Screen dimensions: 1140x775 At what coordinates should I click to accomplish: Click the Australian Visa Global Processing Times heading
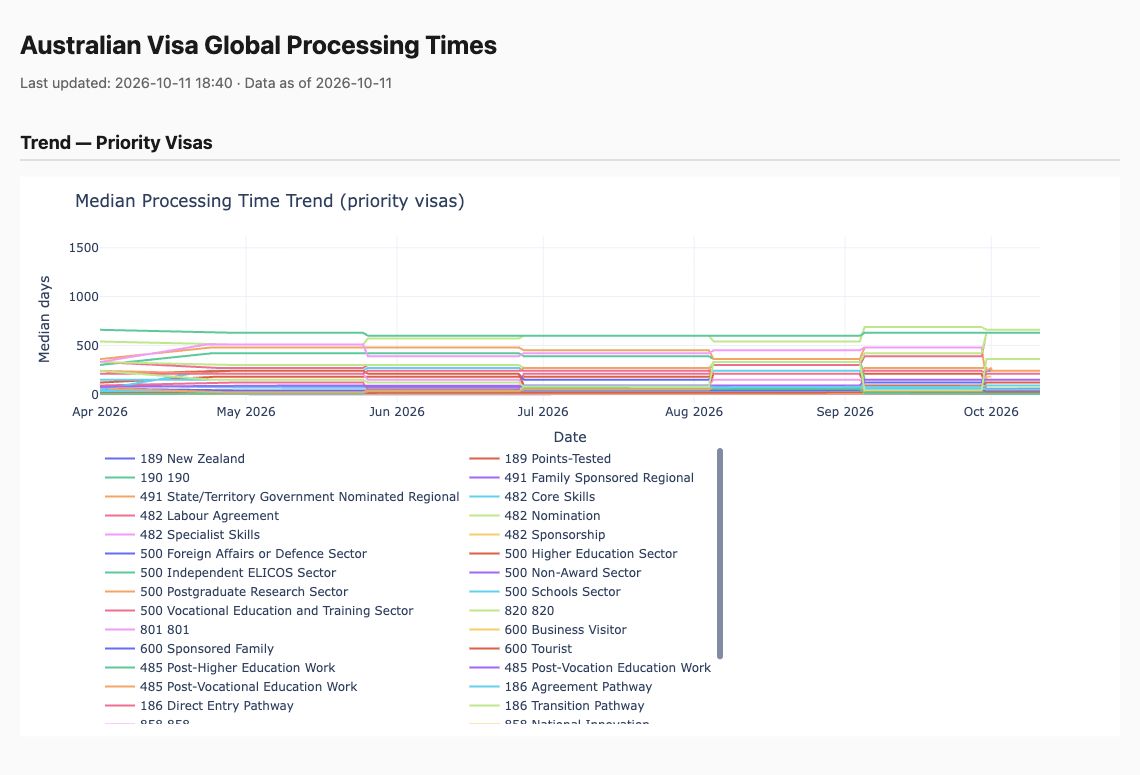(x=258, y=45)
